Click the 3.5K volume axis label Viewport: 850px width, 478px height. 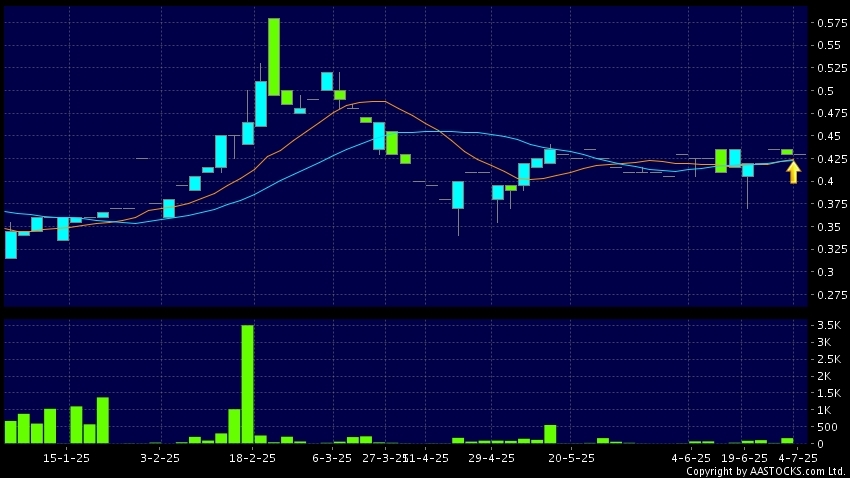tap(829, 325)
